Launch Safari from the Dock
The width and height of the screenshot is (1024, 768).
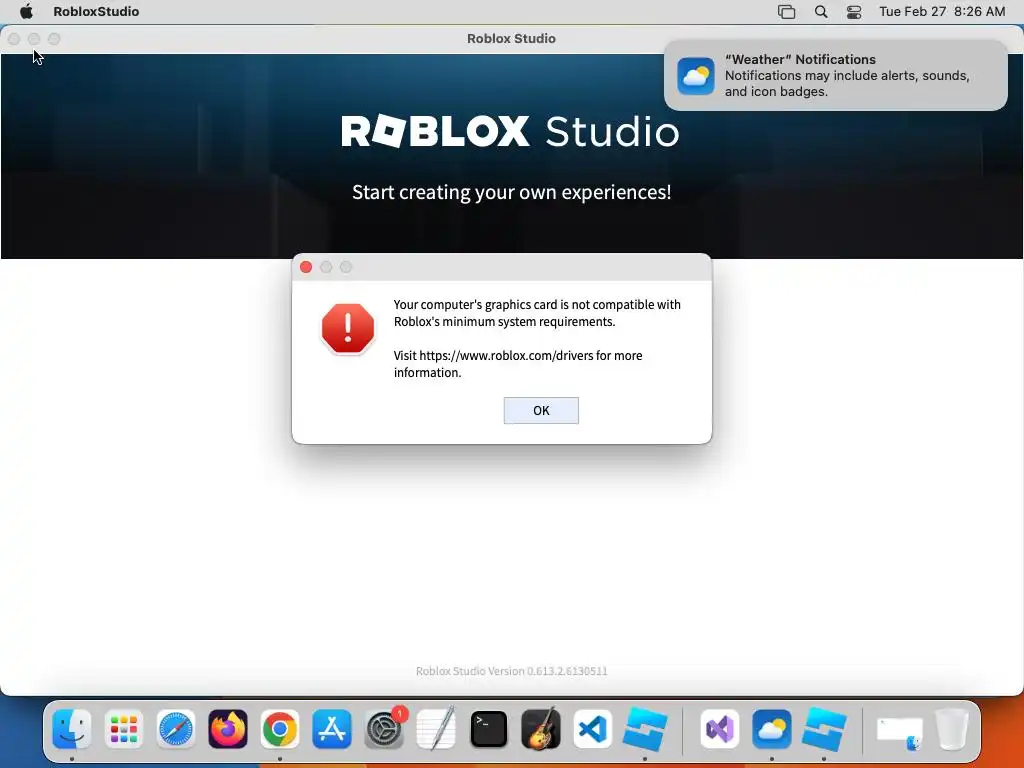click(x=176, y=729)
